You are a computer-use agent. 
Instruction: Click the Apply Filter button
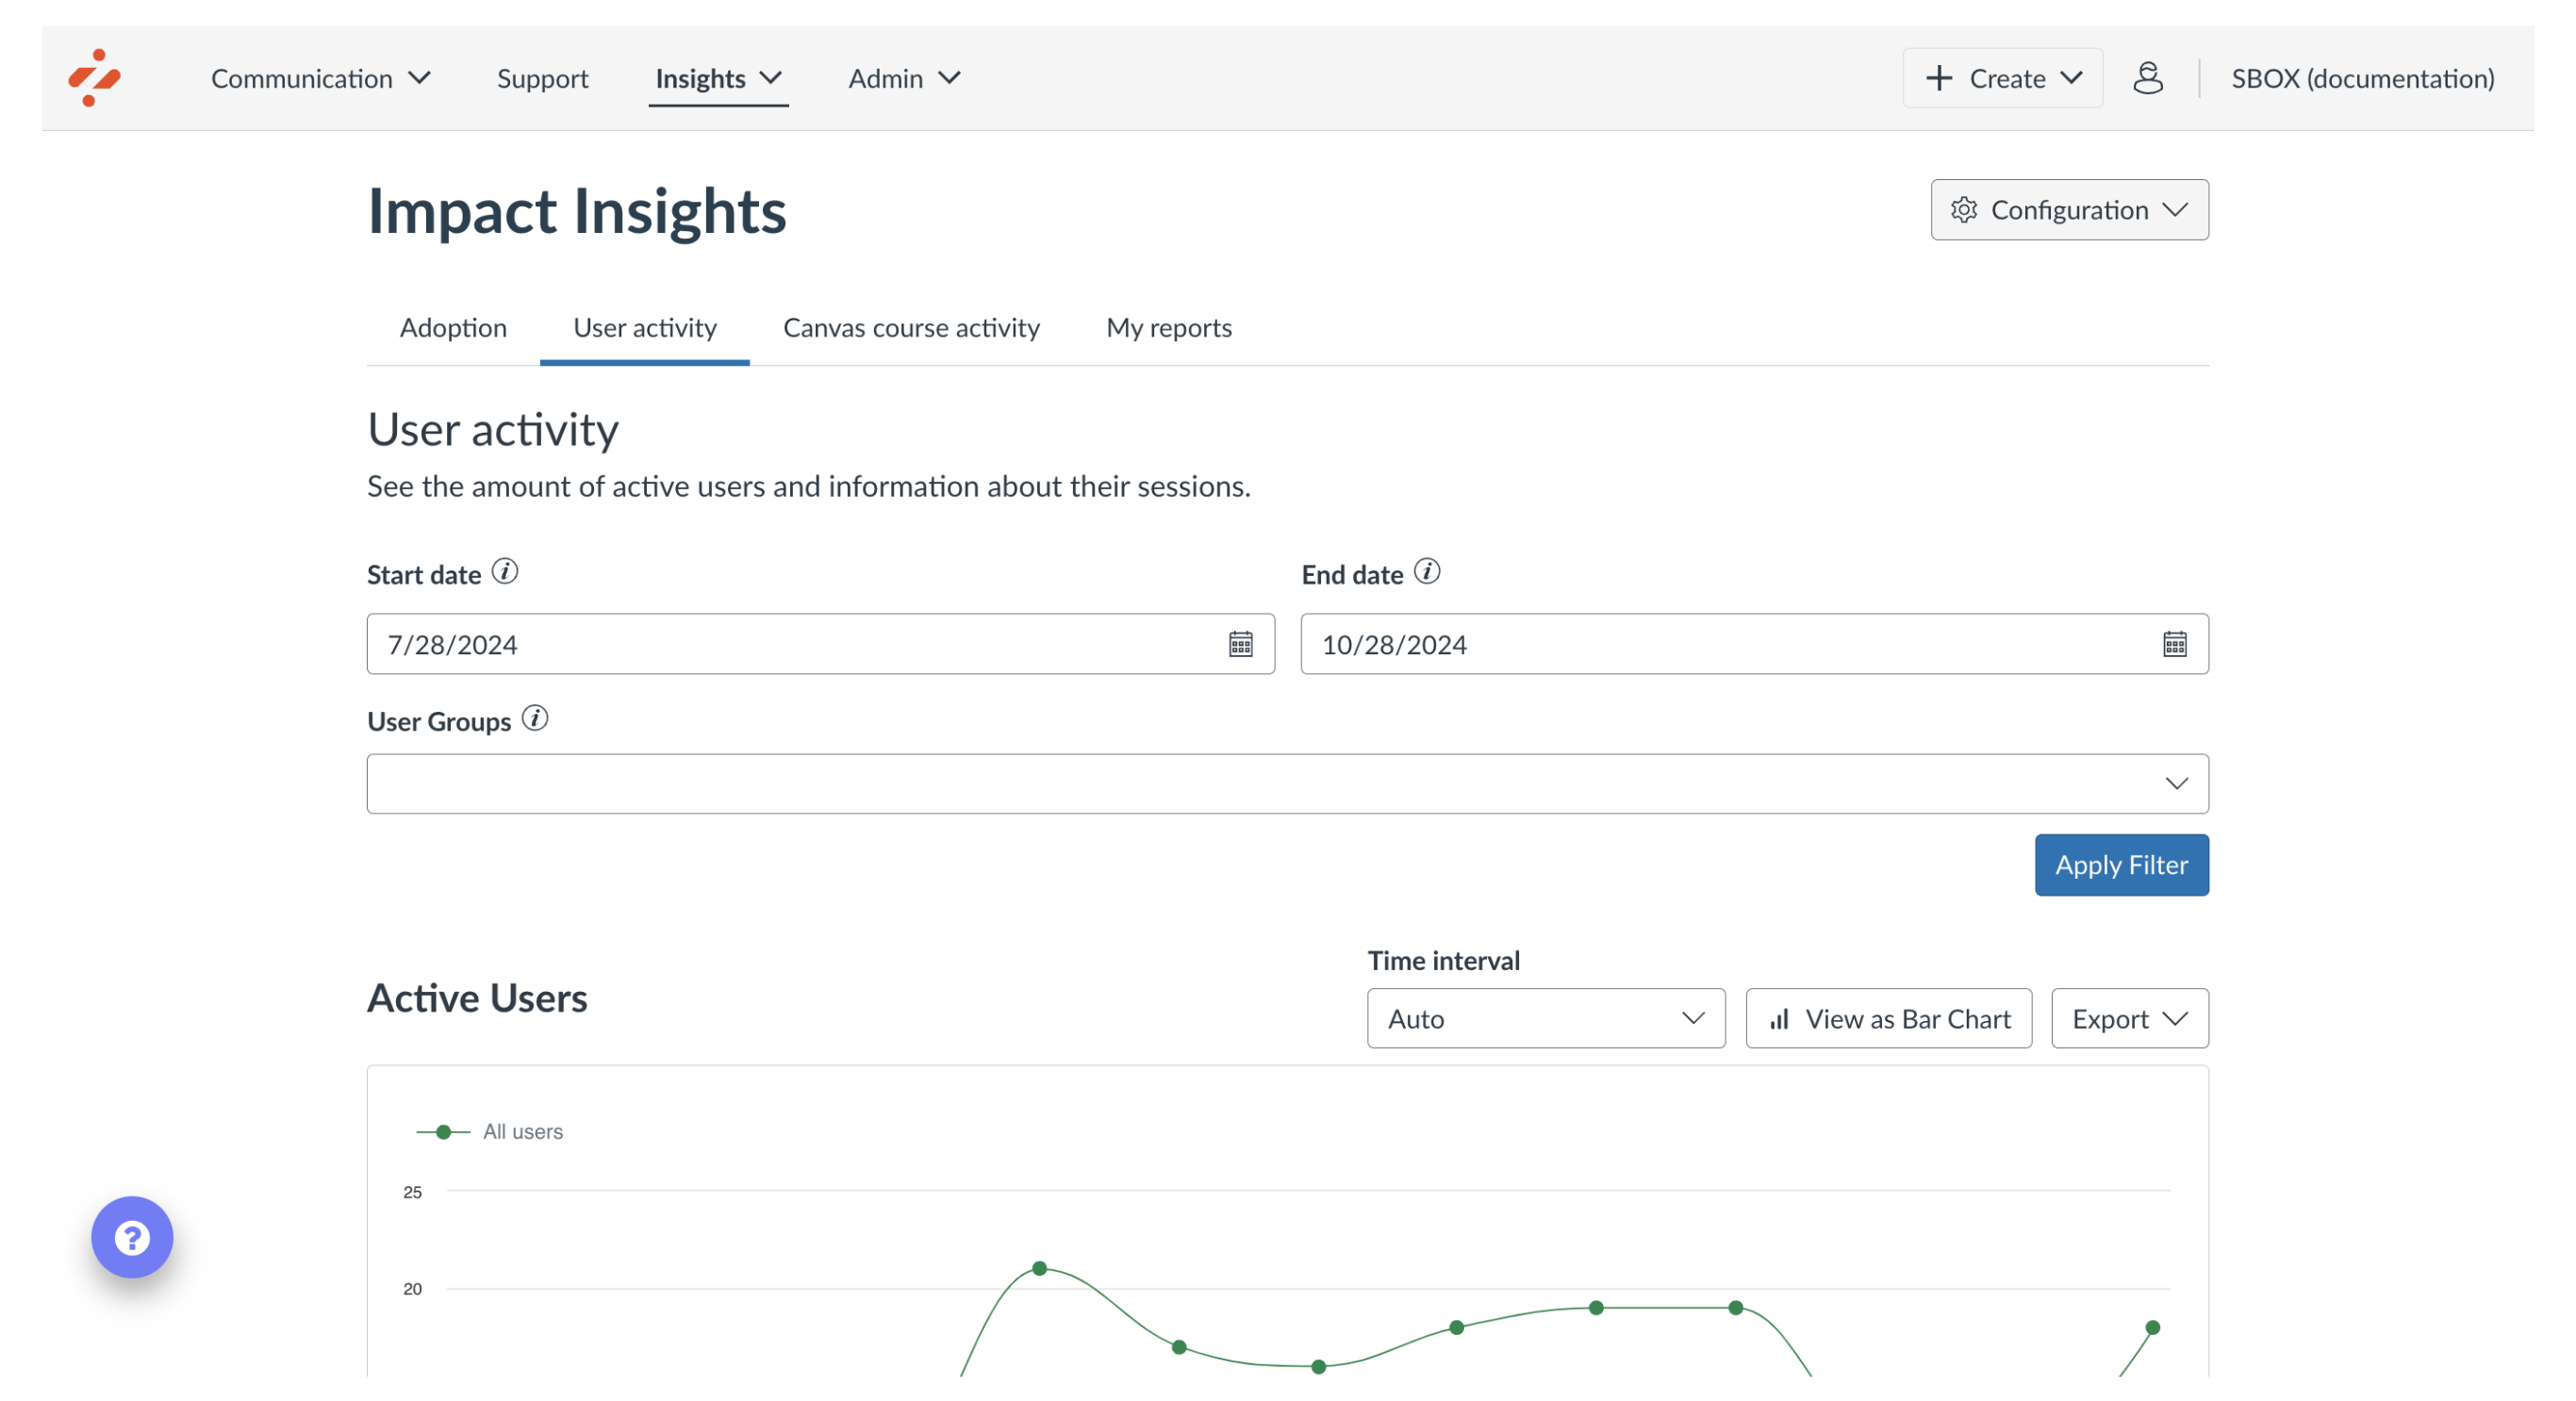click(x=2122, y=865)
